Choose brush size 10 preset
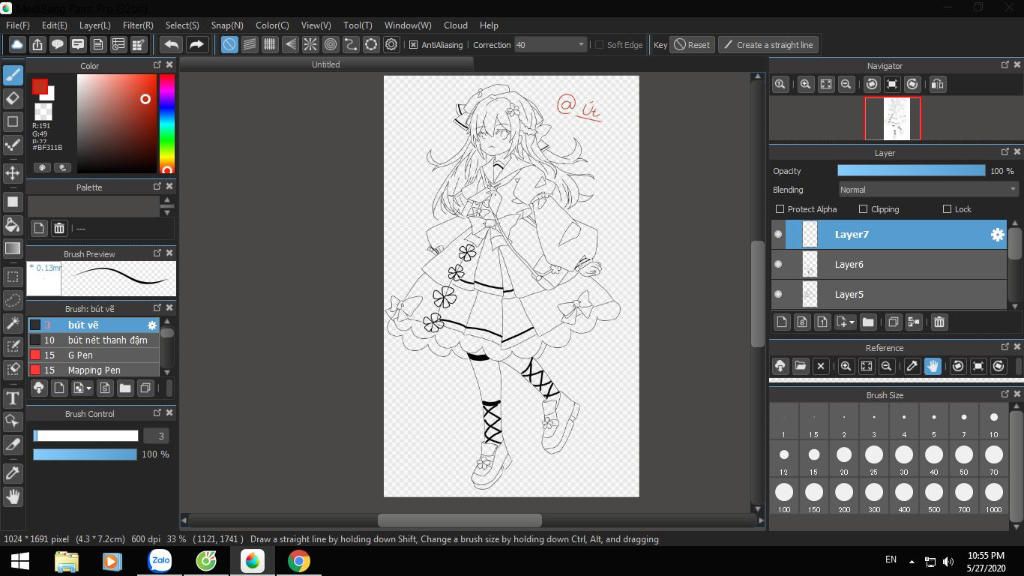Screen dimensions: 1024x576 pyautogui.click(x=993, y=423)
